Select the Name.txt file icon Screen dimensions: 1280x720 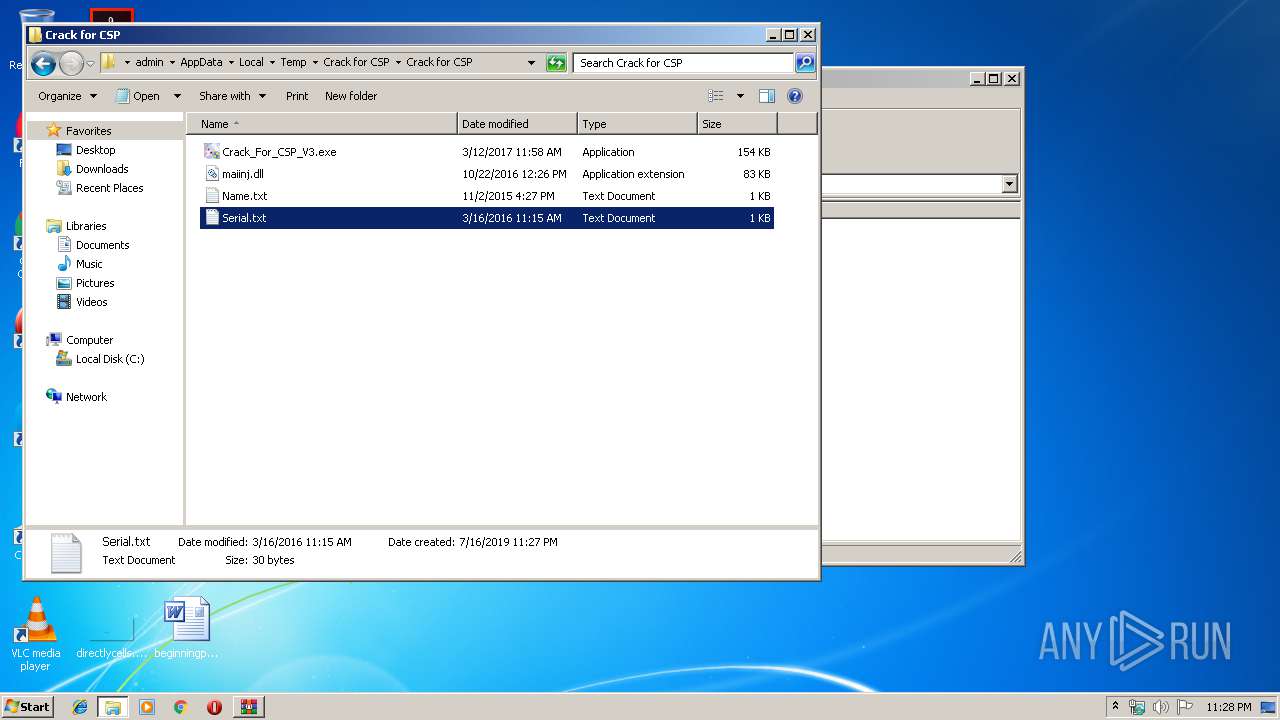click(x=211, y=196)
